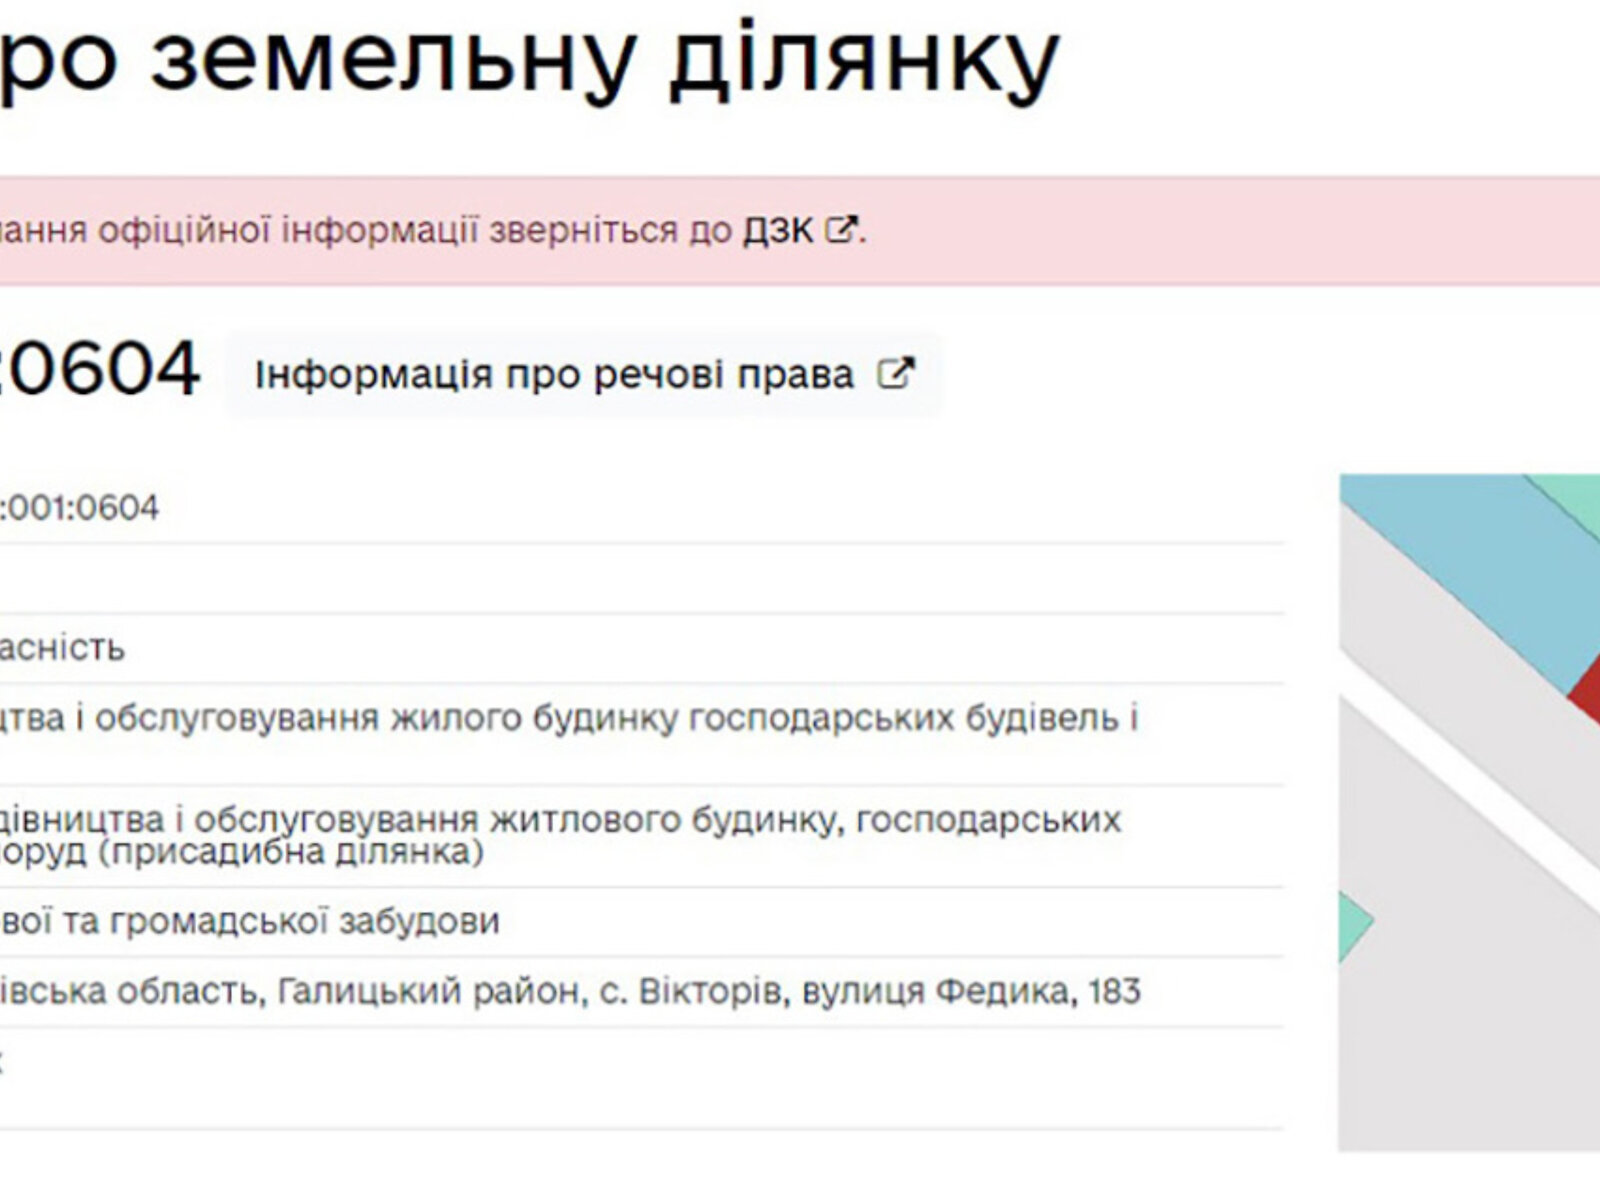
Task: Select the row ending громадської забудови
Action: pos(640,921)
